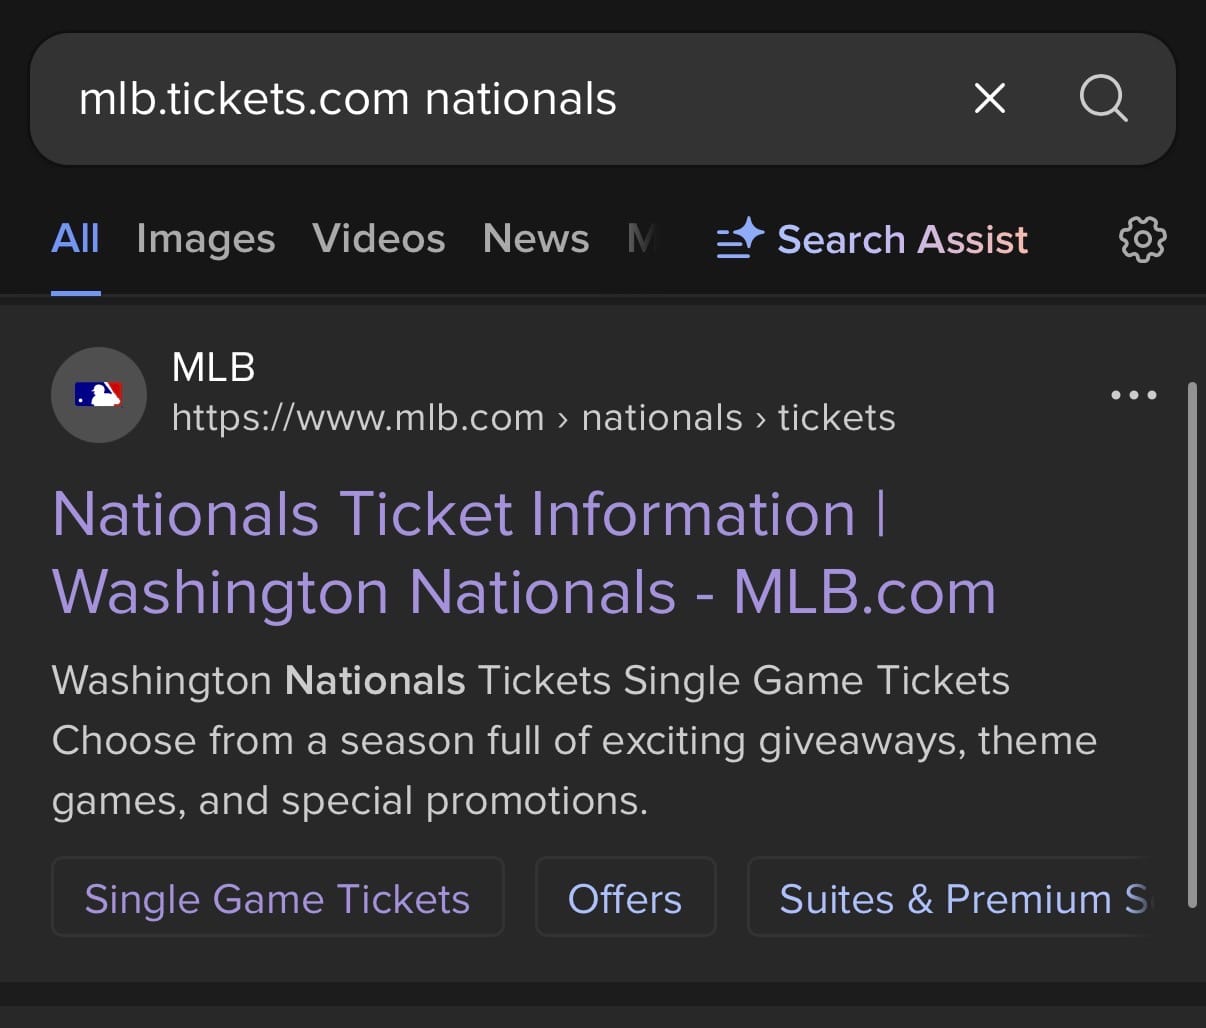Viewport: 1206px width, 1028px height.
Task: Click the Search Assist sparkle icon
Action: (x=740, y=239)
